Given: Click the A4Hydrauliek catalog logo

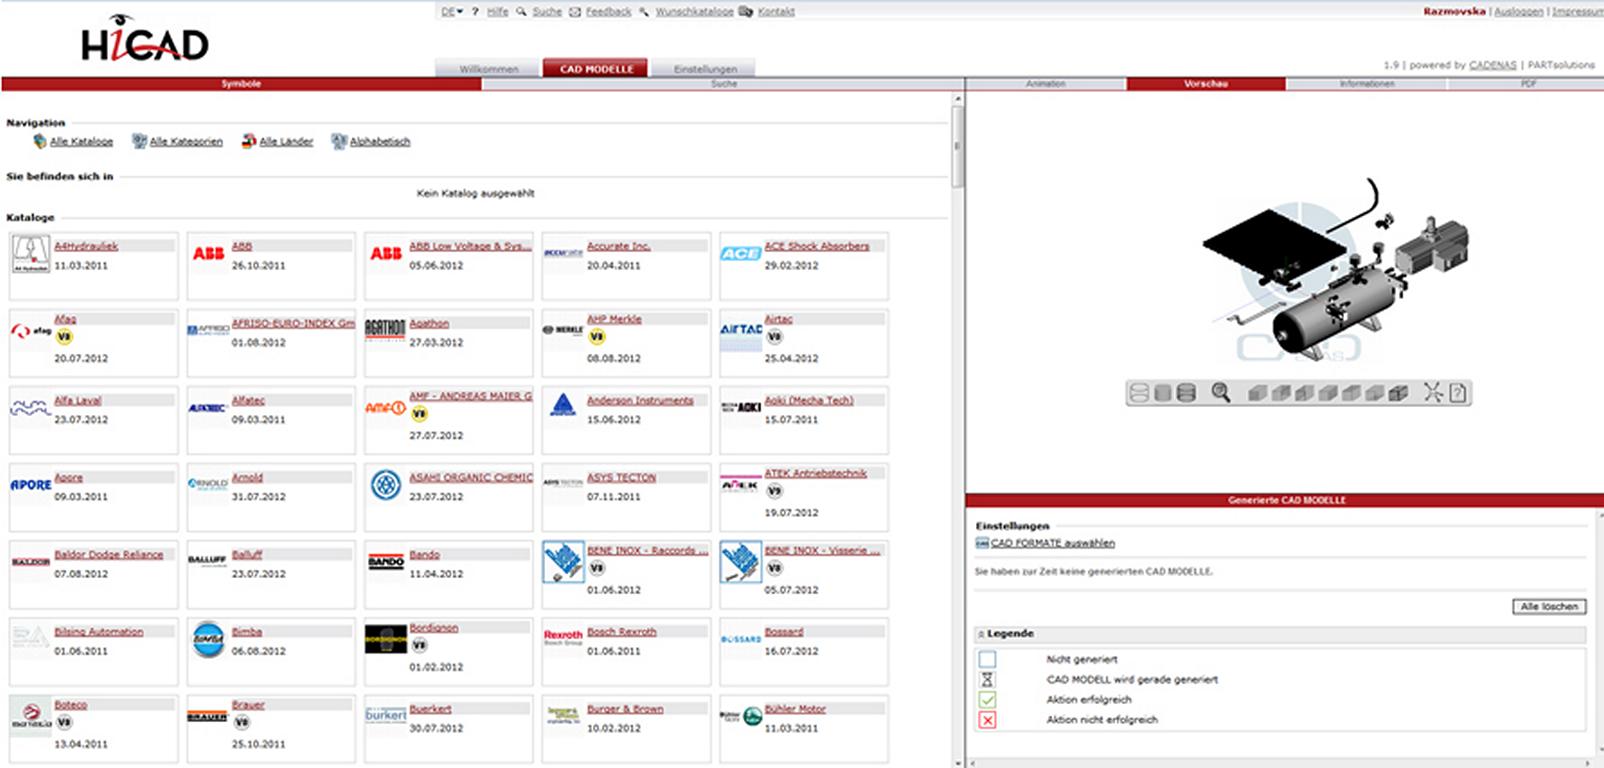Looking at the screenshot, I should point(31,254).
